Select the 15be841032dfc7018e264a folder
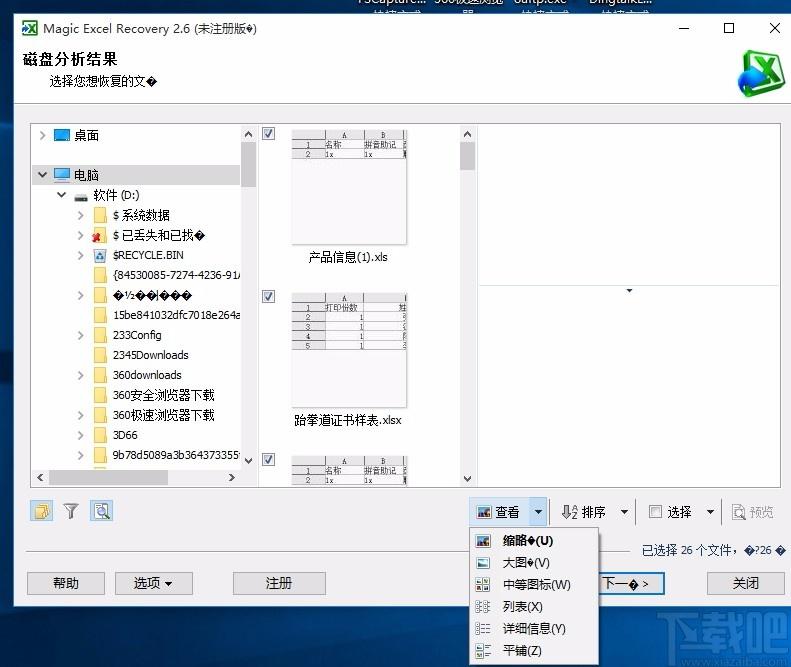The width and height of the screenshot is (791, 667). pyautogui.click(x=176, y=315)
